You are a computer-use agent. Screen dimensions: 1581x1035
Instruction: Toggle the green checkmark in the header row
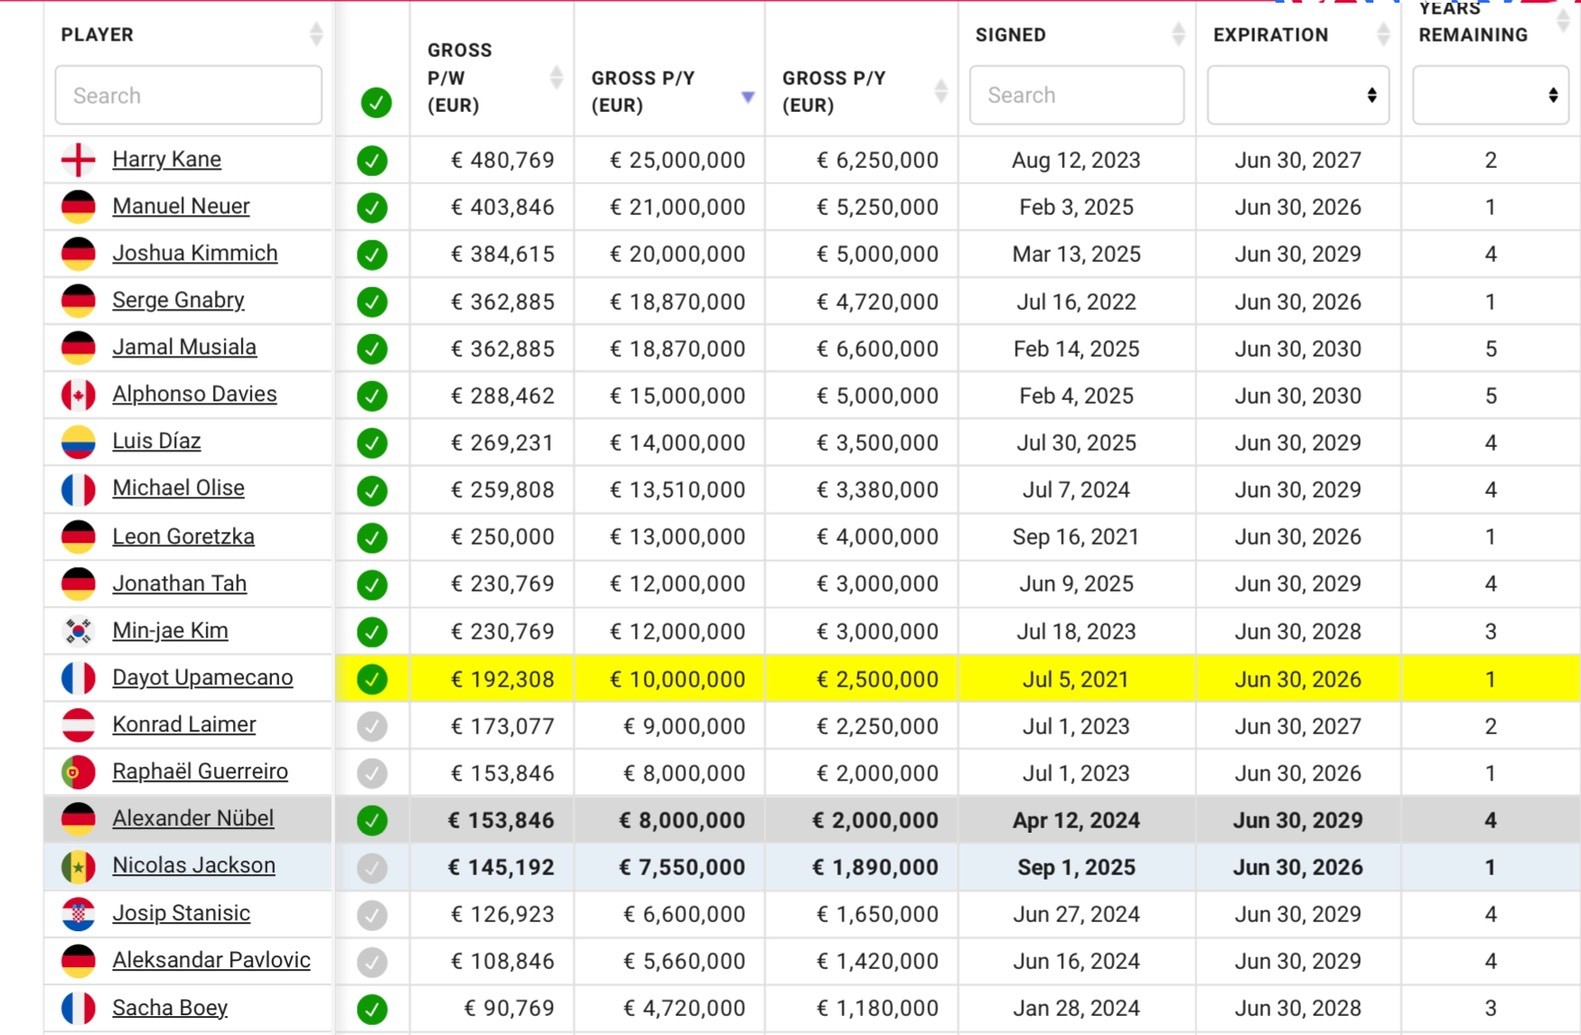[376, 102]
